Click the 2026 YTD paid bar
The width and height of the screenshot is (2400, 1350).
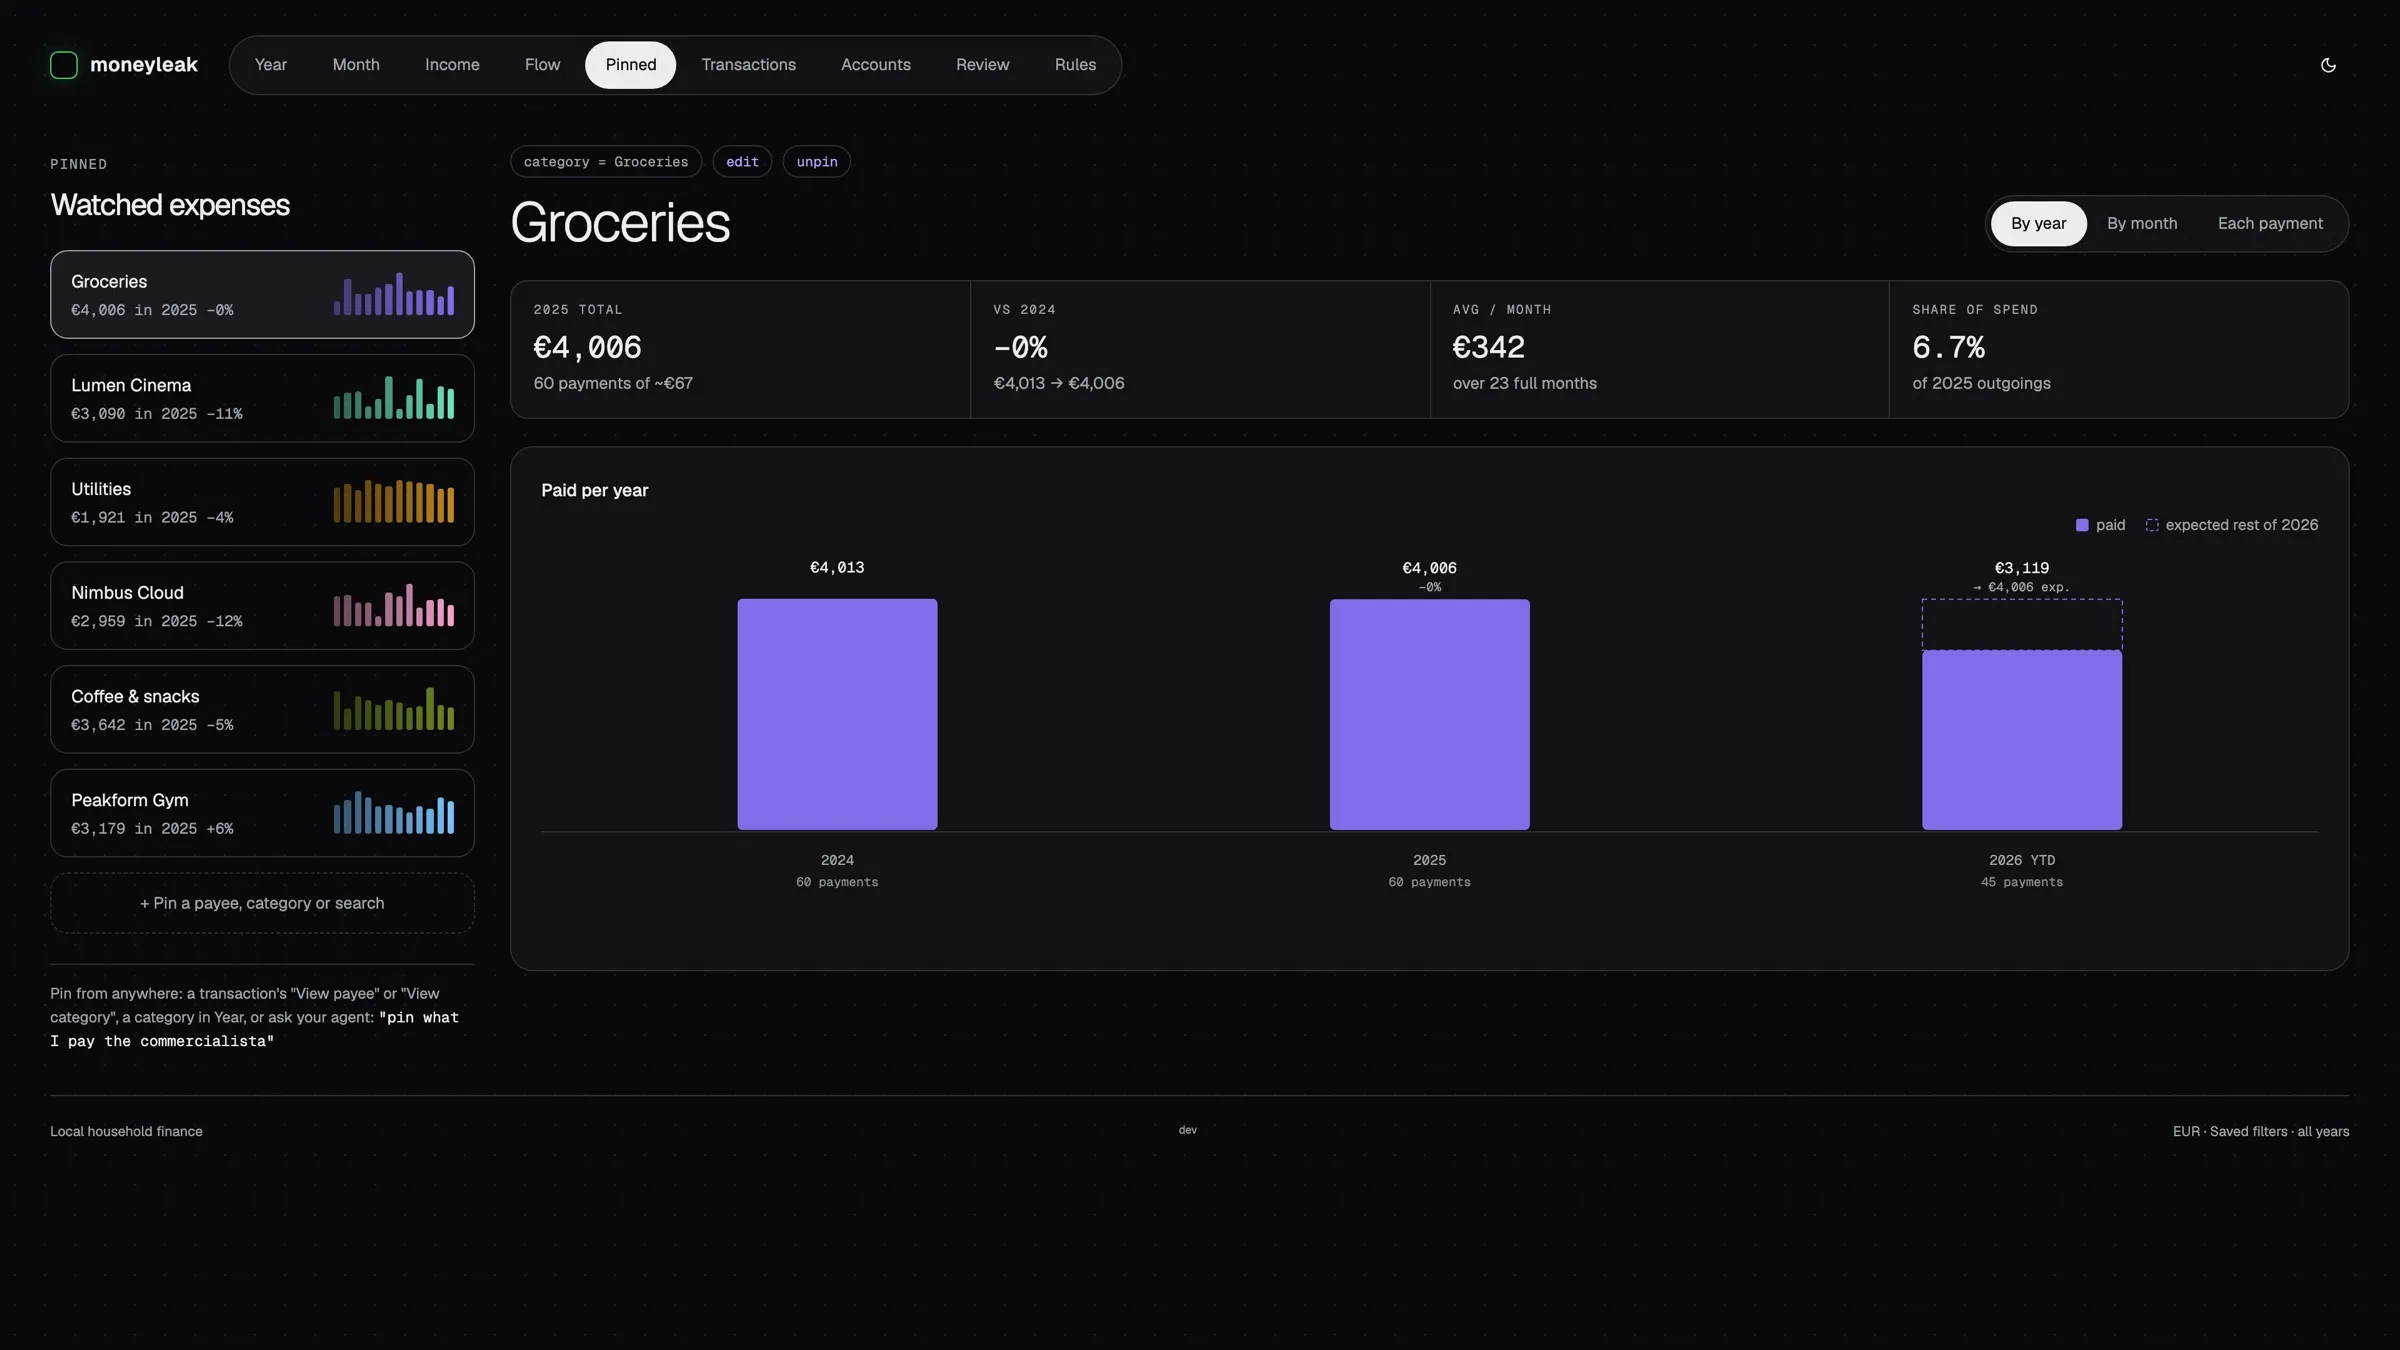tap(2022, 740)
